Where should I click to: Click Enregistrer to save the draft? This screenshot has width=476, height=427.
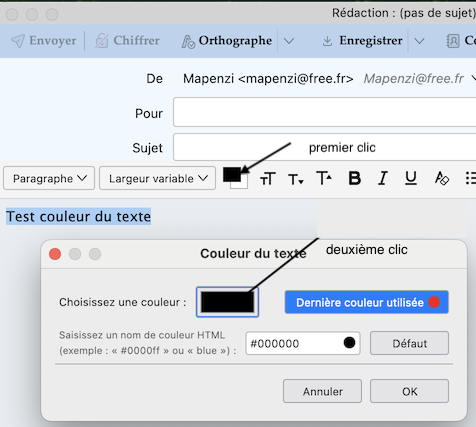[362, 41]
